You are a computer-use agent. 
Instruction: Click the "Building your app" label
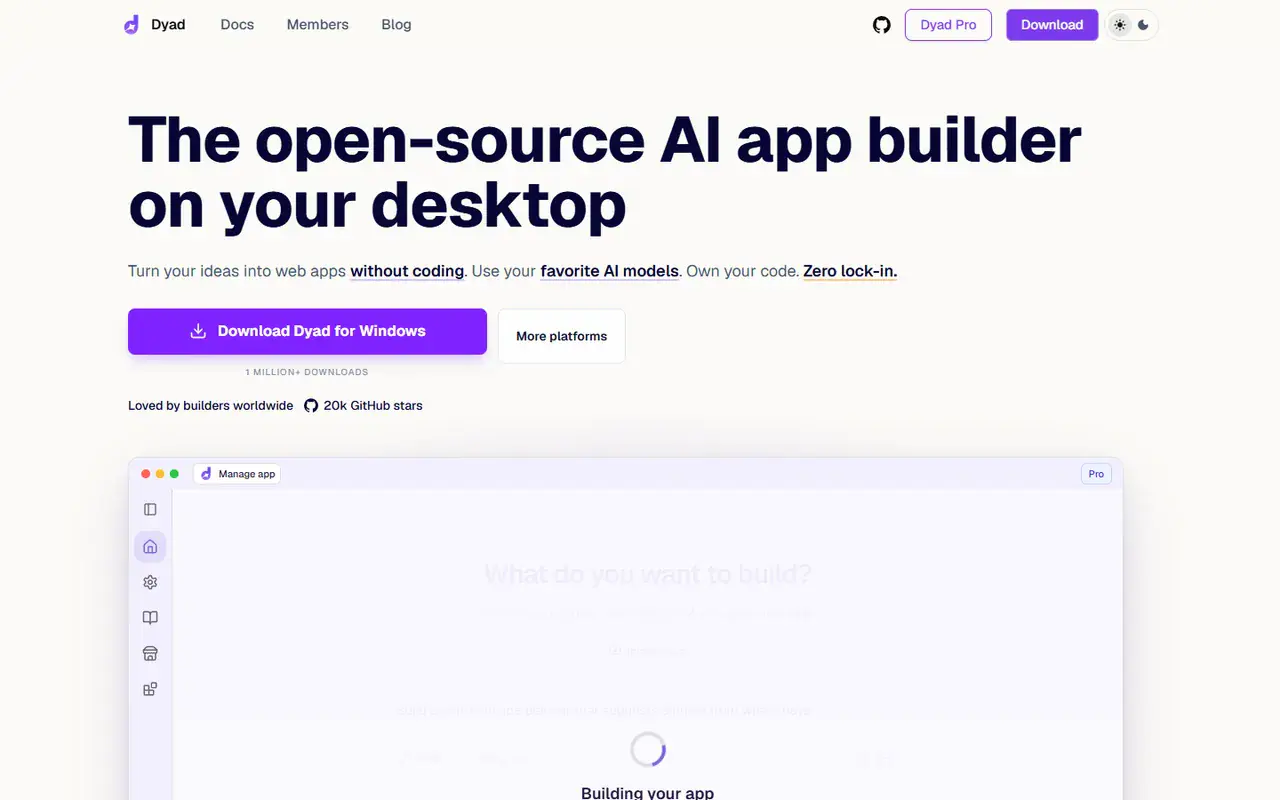(648, 792)
